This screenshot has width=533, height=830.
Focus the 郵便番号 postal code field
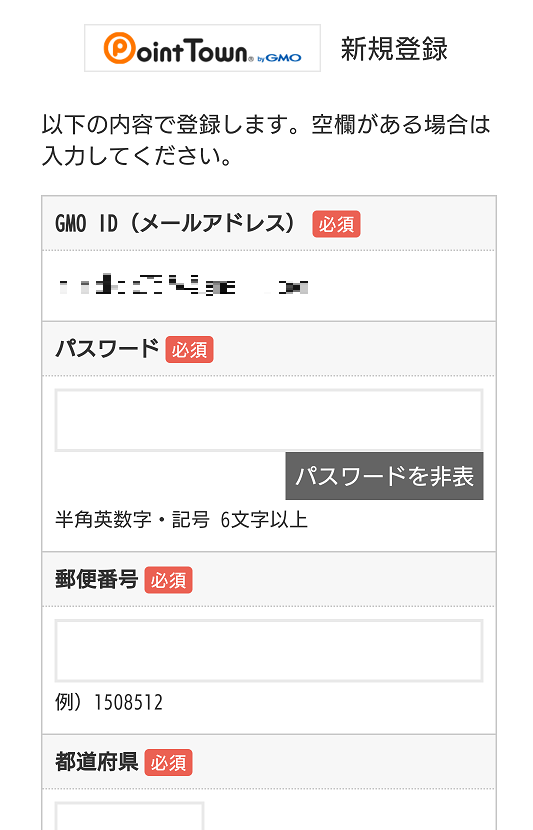269,651
